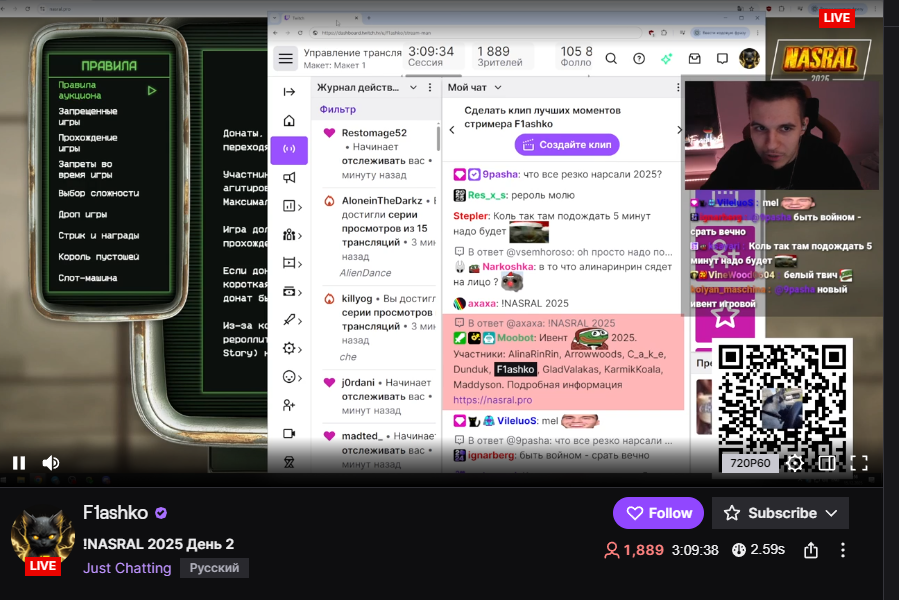This screenshot has height=600, width=899.
Task: Click the Restomage52 activity entry
Action: (x=378, y=154)
